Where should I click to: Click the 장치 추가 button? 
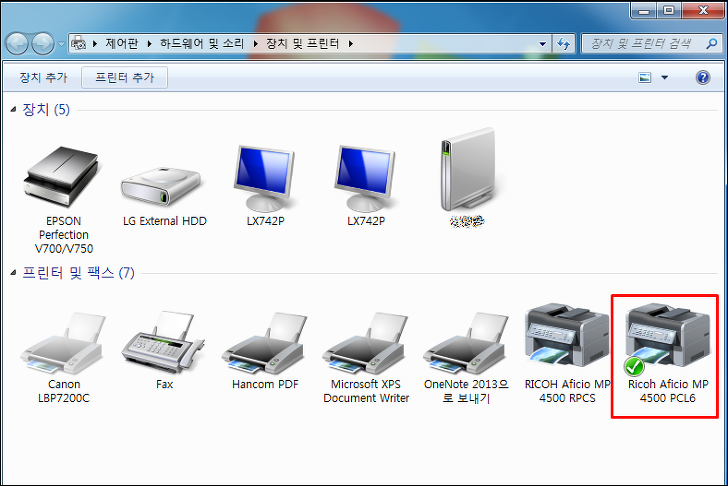coord(43,78)
